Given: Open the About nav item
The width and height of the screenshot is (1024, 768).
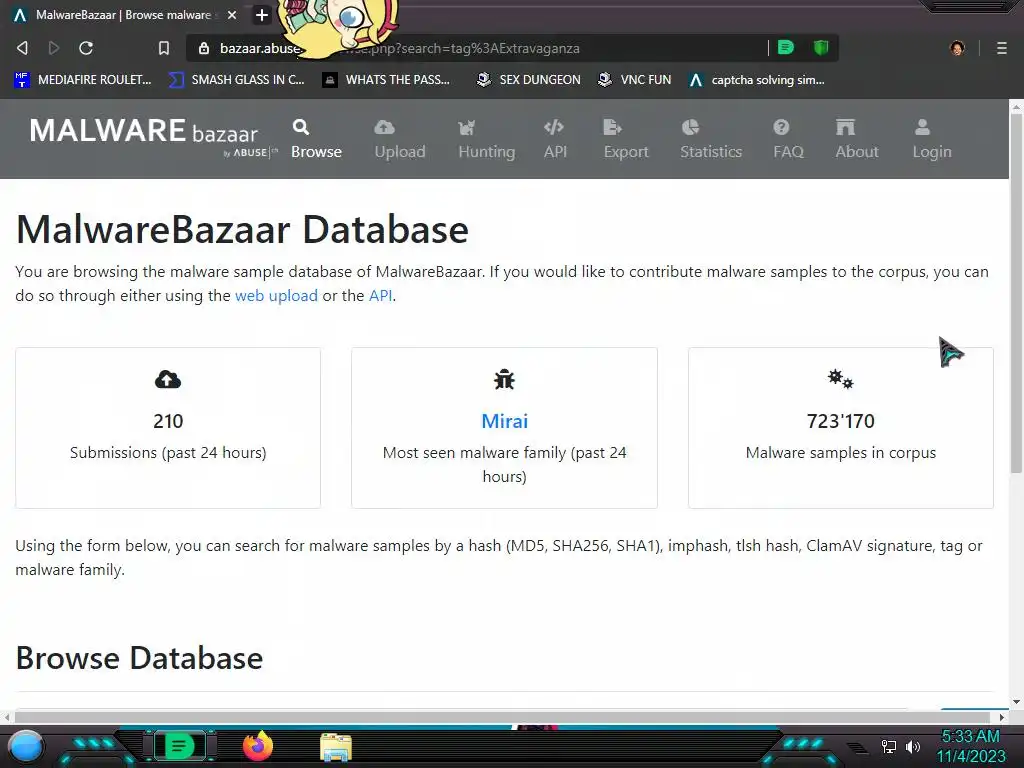Looking at the screenshot, I should coord(857,139).
